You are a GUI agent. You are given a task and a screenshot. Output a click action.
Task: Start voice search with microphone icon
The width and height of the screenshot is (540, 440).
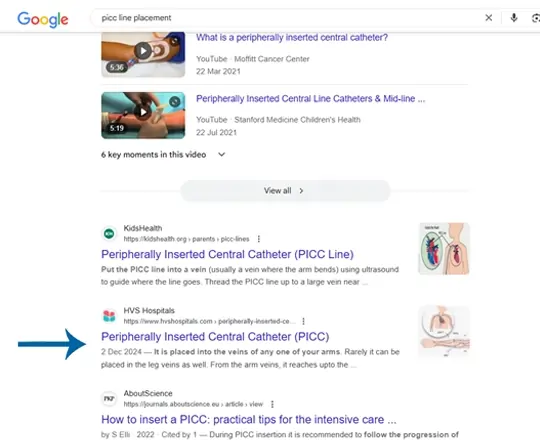513,18
